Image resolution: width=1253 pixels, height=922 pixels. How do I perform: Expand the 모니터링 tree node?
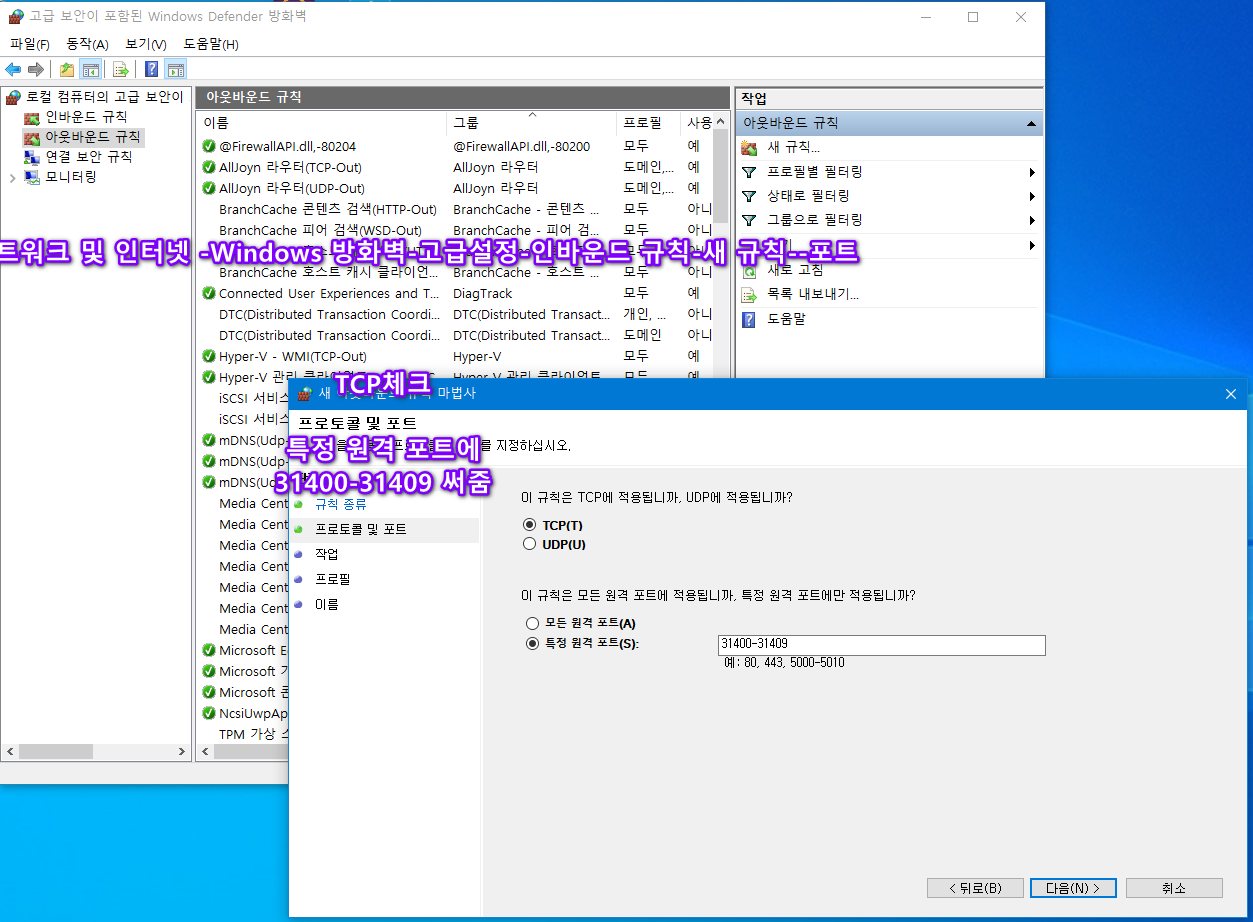click(12, 177)
